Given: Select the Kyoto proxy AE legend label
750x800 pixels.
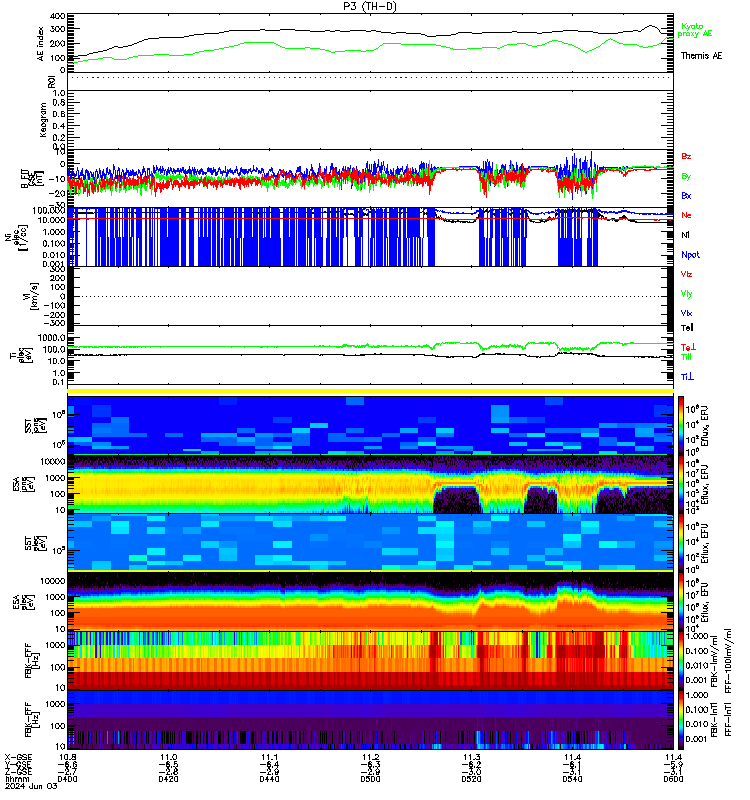Looking at the screenshot, I should tap(694, 30).
